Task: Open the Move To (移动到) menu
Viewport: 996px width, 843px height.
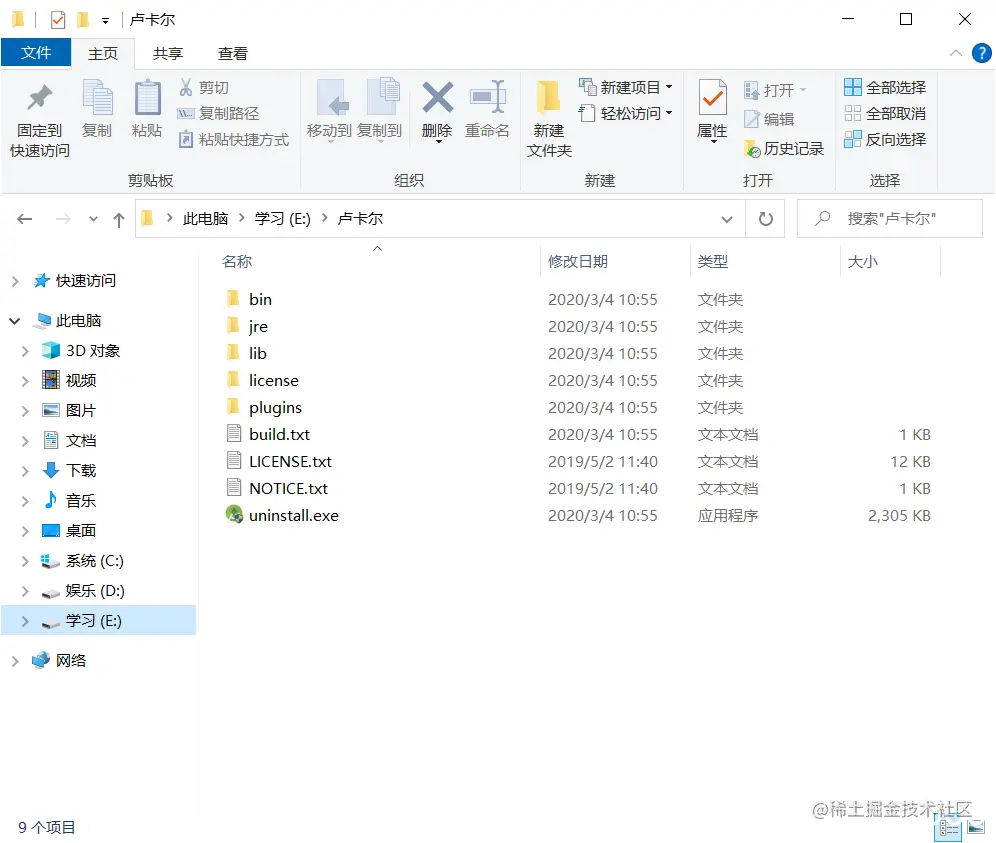Action: coord(329,109)
